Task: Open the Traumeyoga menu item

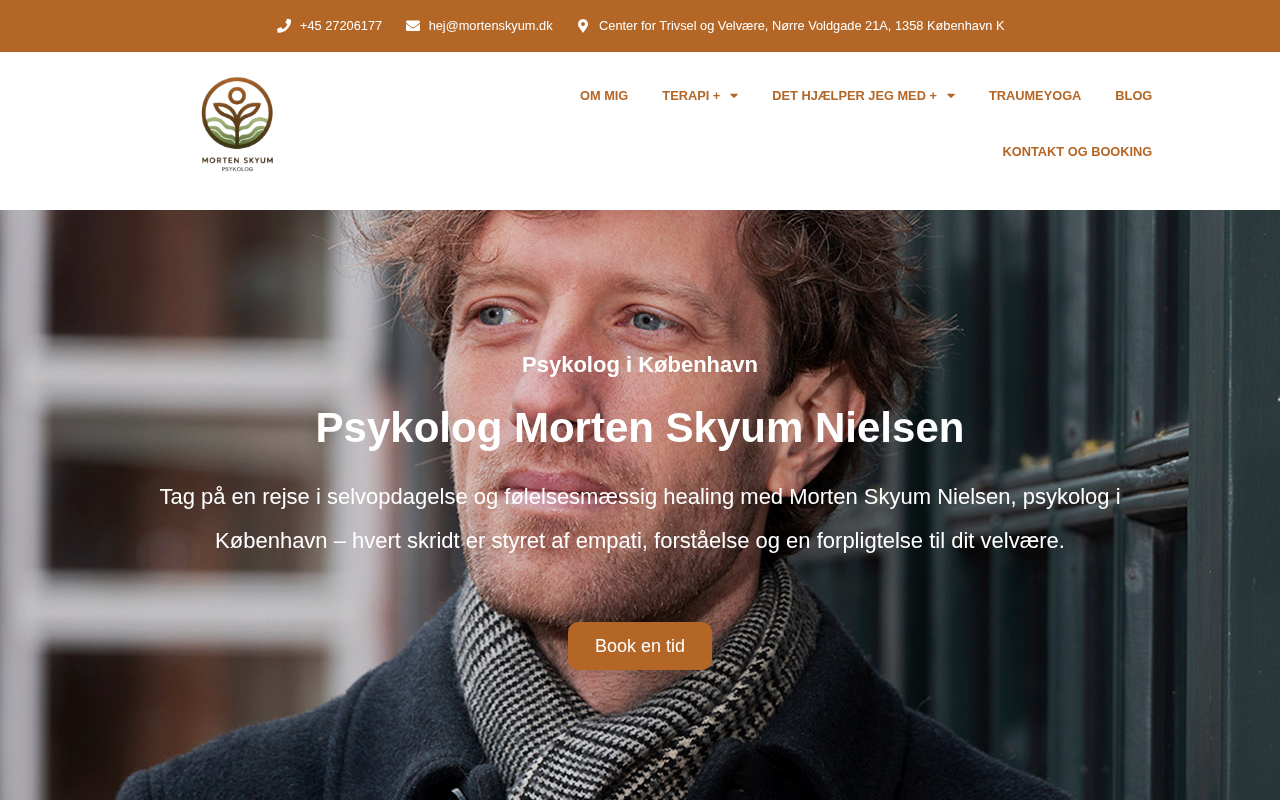Action: 1035,96
